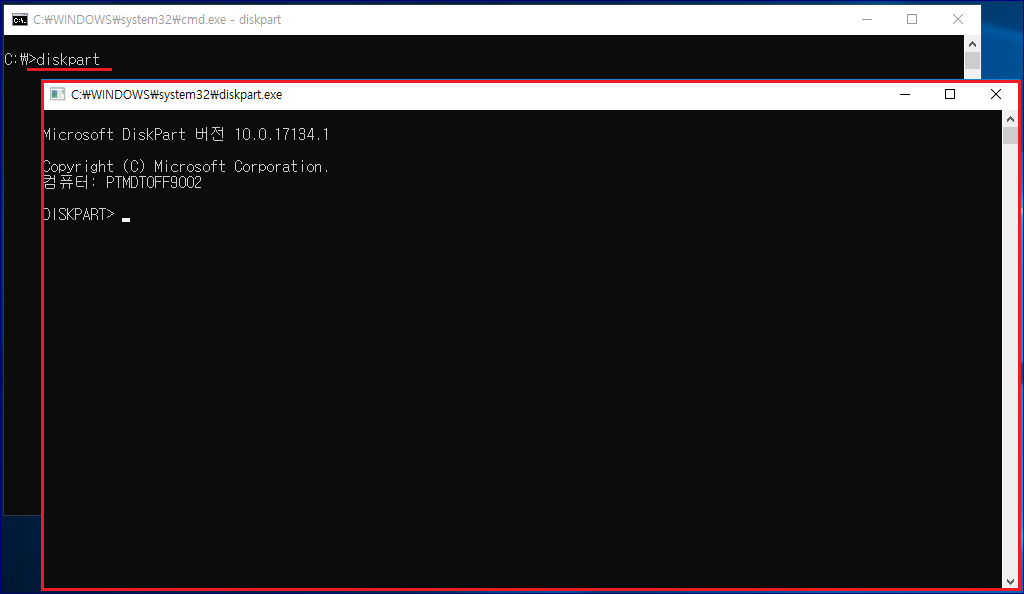Click the diskpart.exe window title bar icon
This screenshot has height=594, width=1024.
57,95
